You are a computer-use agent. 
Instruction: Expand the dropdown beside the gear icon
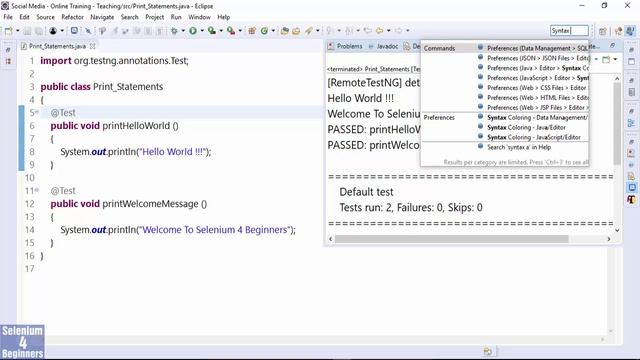coord(183,31)
